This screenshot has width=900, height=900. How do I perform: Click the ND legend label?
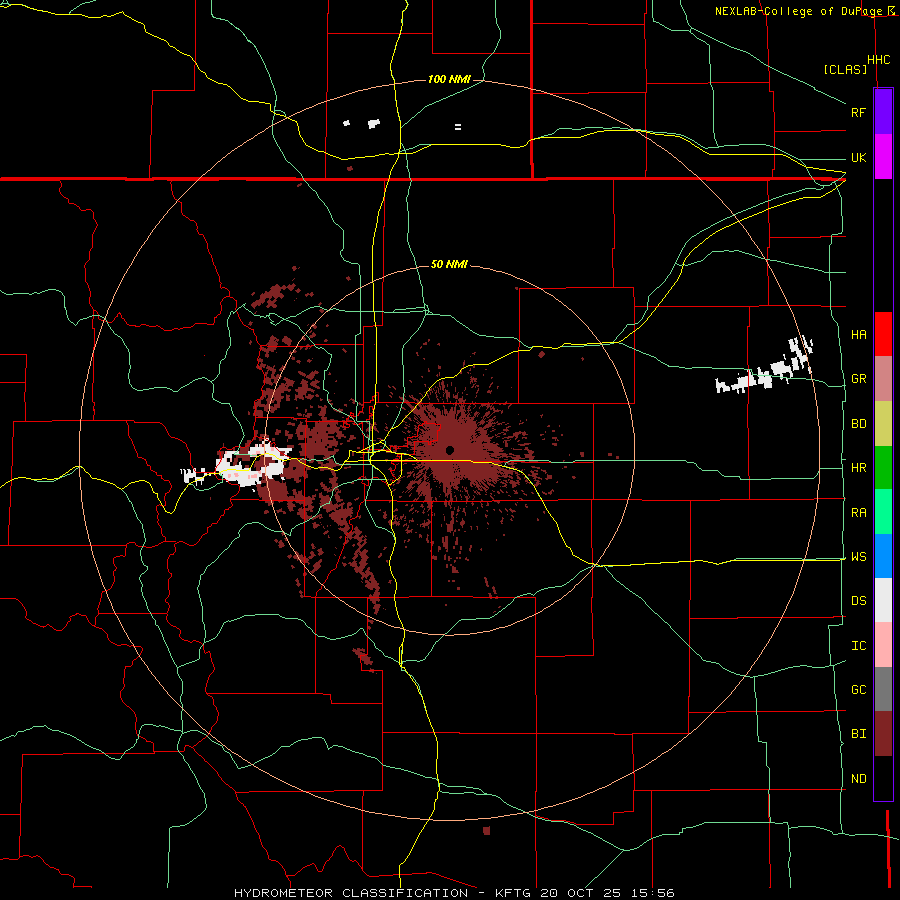tap(858, 778)
